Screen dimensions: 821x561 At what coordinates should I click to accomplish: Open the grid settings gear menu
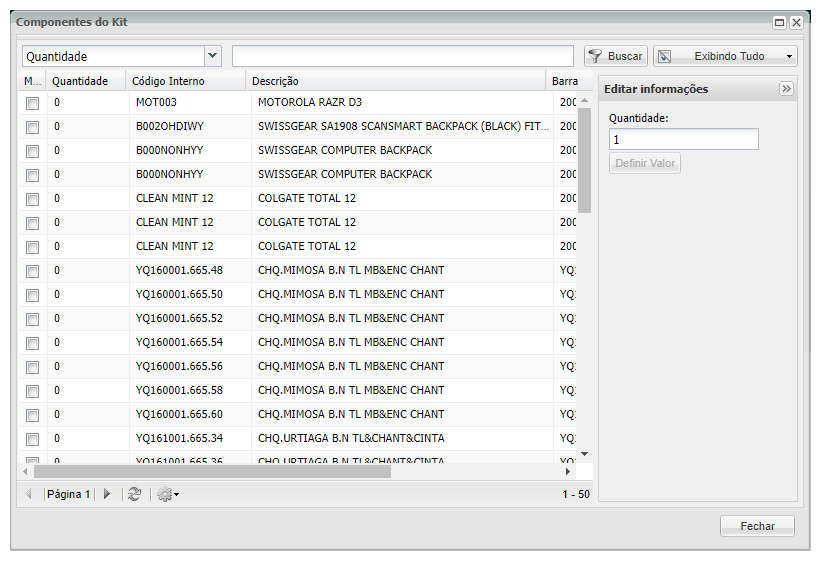pos(168,494)
